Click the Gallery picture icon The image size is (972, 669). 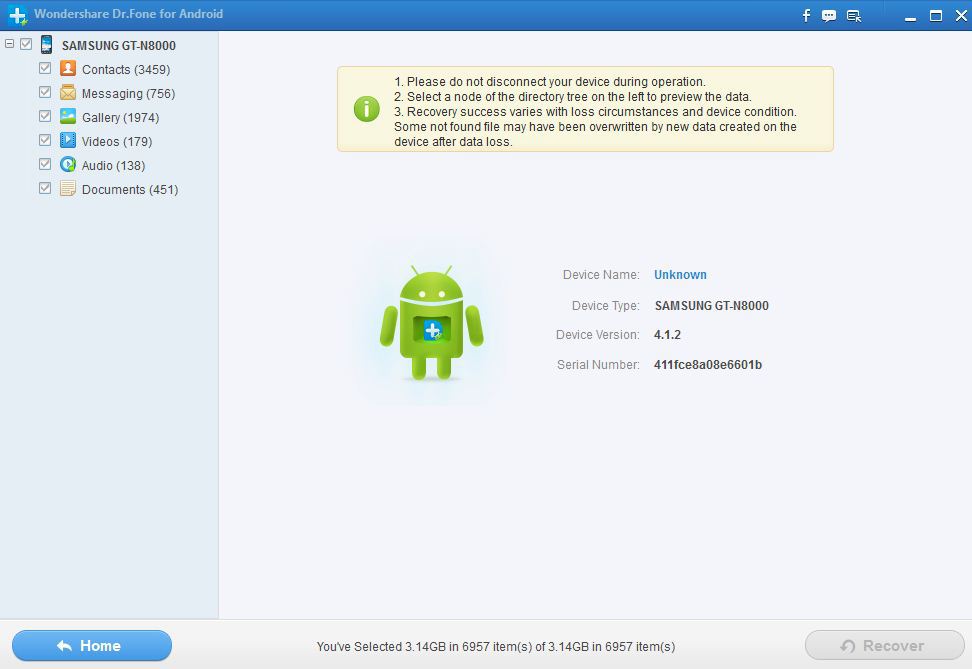pyautogui.click(x=68, y=117)
